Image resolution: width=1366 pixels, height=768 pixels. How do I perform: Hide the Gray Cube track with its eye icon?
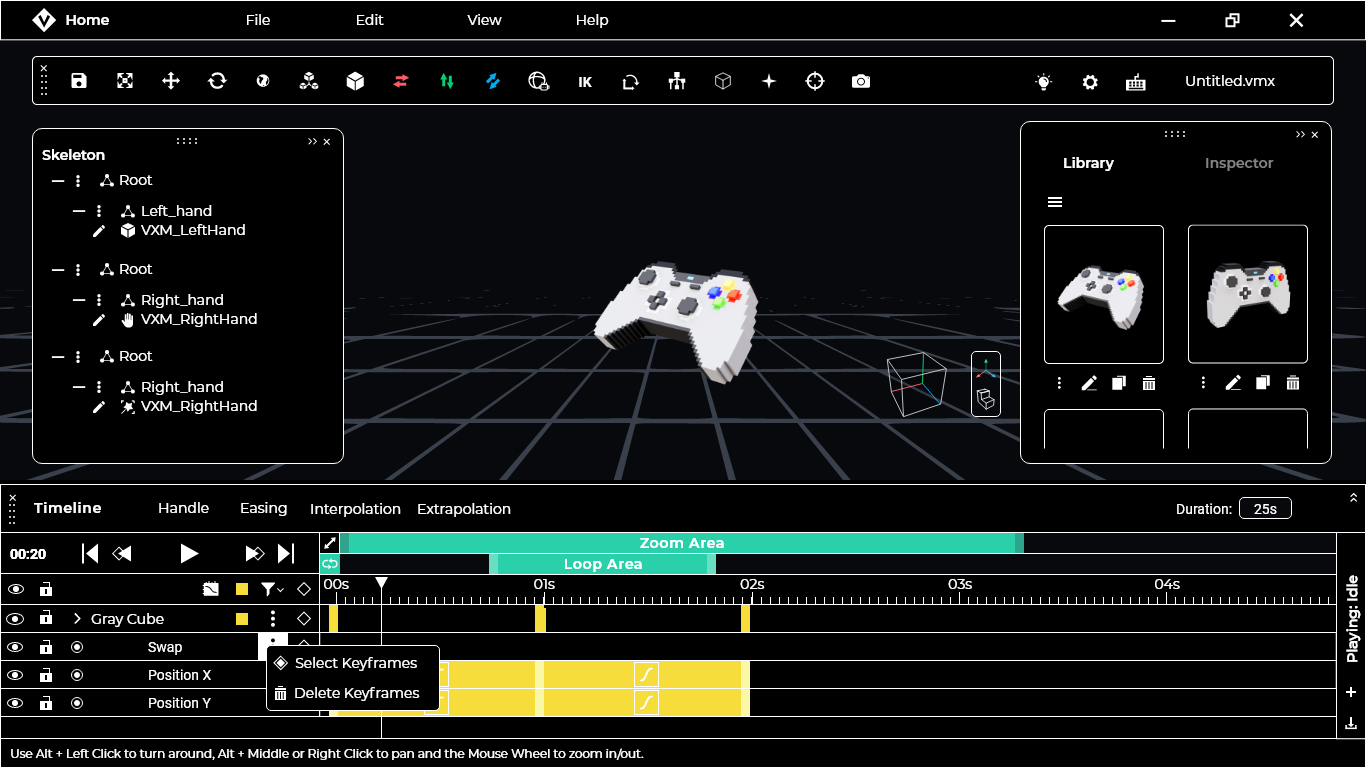[x=15, y=618]
